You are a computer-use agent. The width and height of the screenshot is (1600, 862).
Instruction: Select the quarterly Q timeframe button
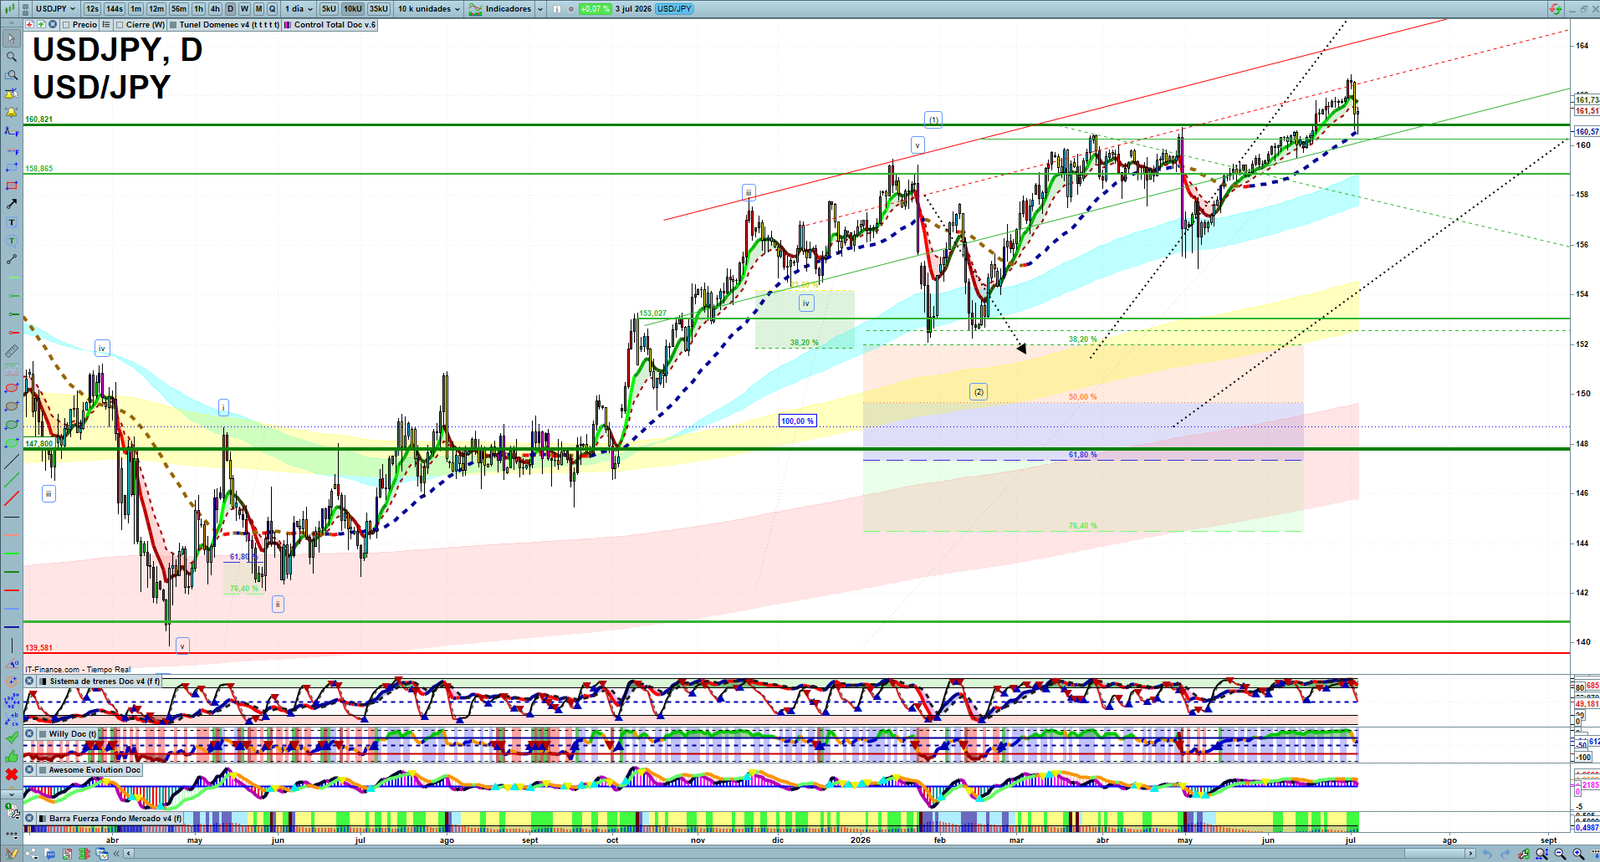click(272, 9)
